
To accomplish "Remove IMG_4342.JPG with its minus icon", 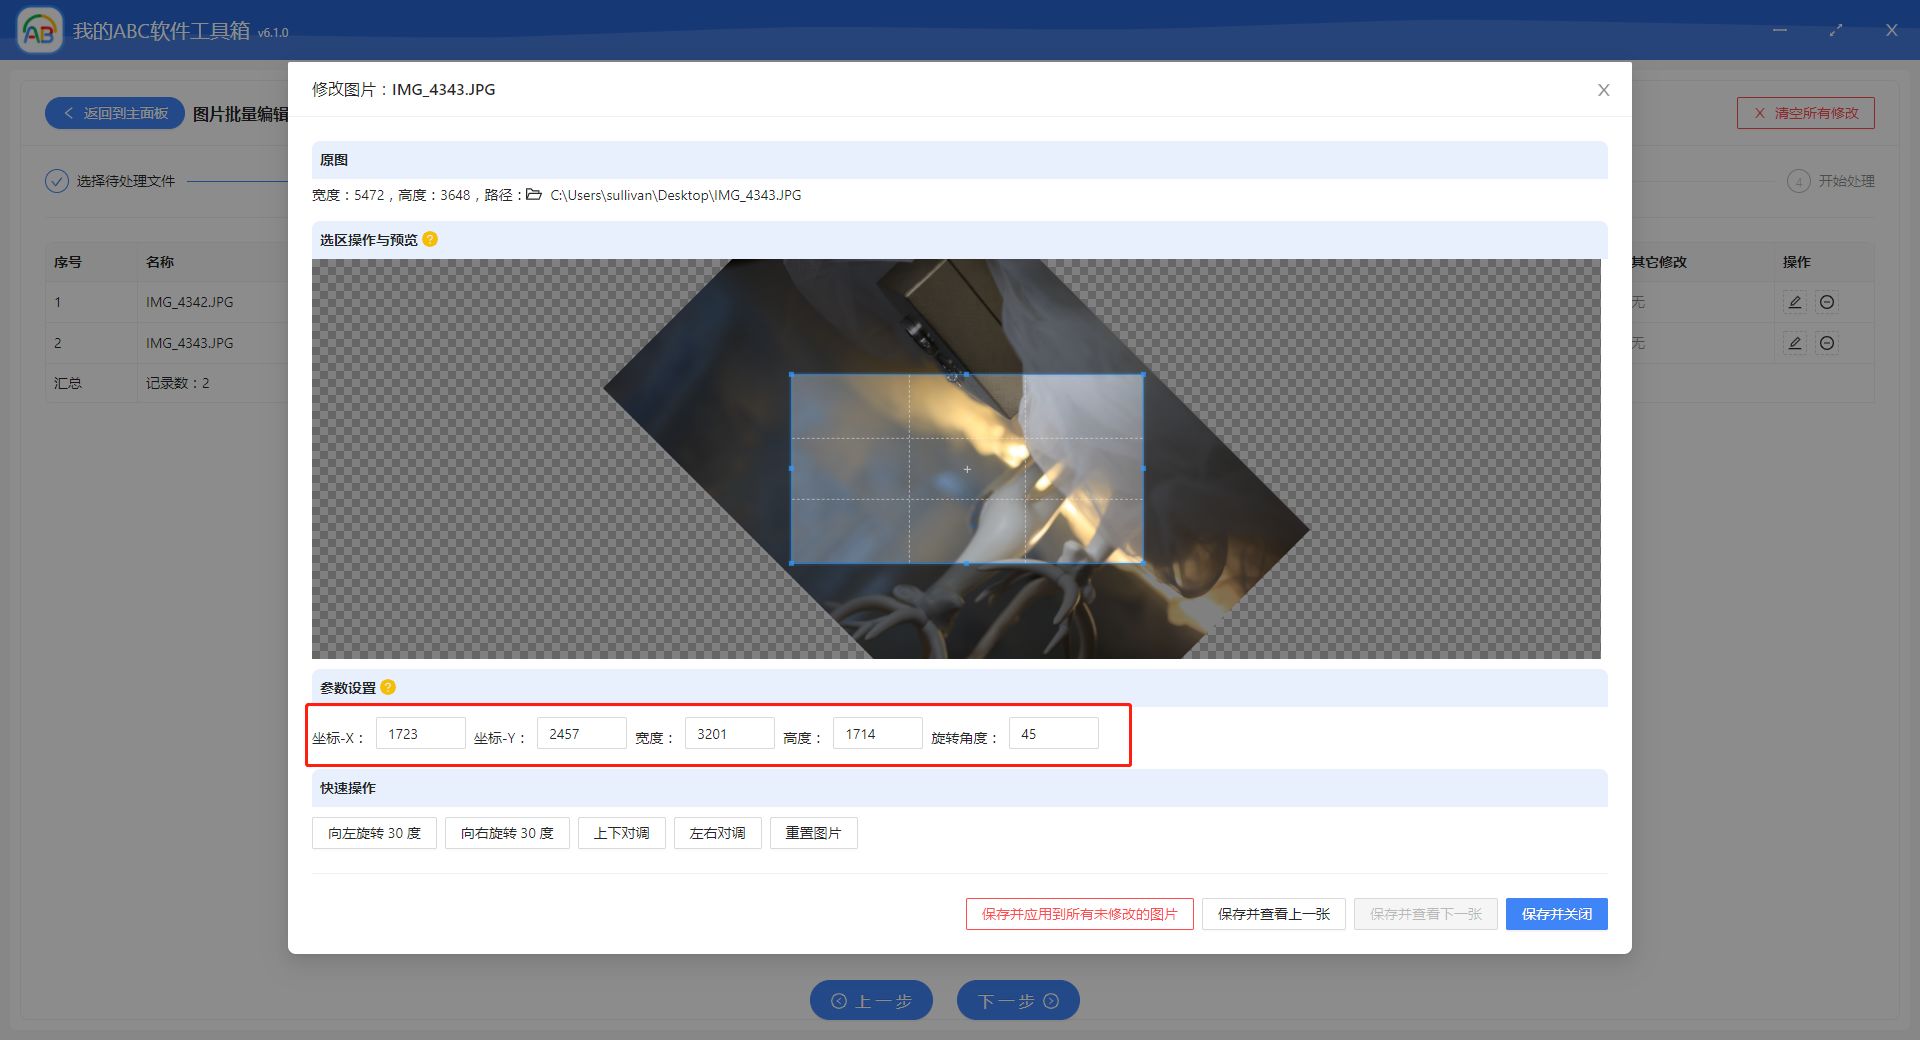I will coord(1827,302).
